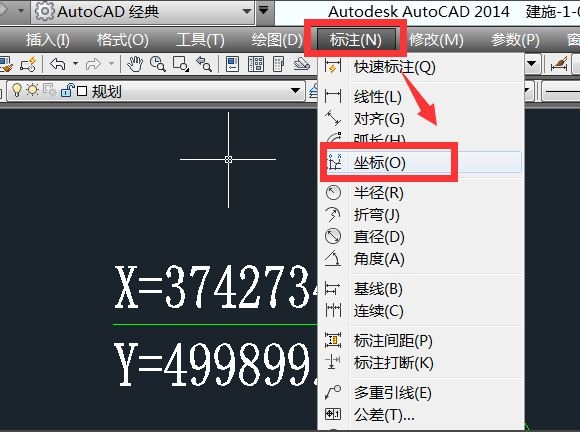The image size is (580, 432).
Task: Click the Radius dimension icon in menu
Action: [x=333, y=192]
